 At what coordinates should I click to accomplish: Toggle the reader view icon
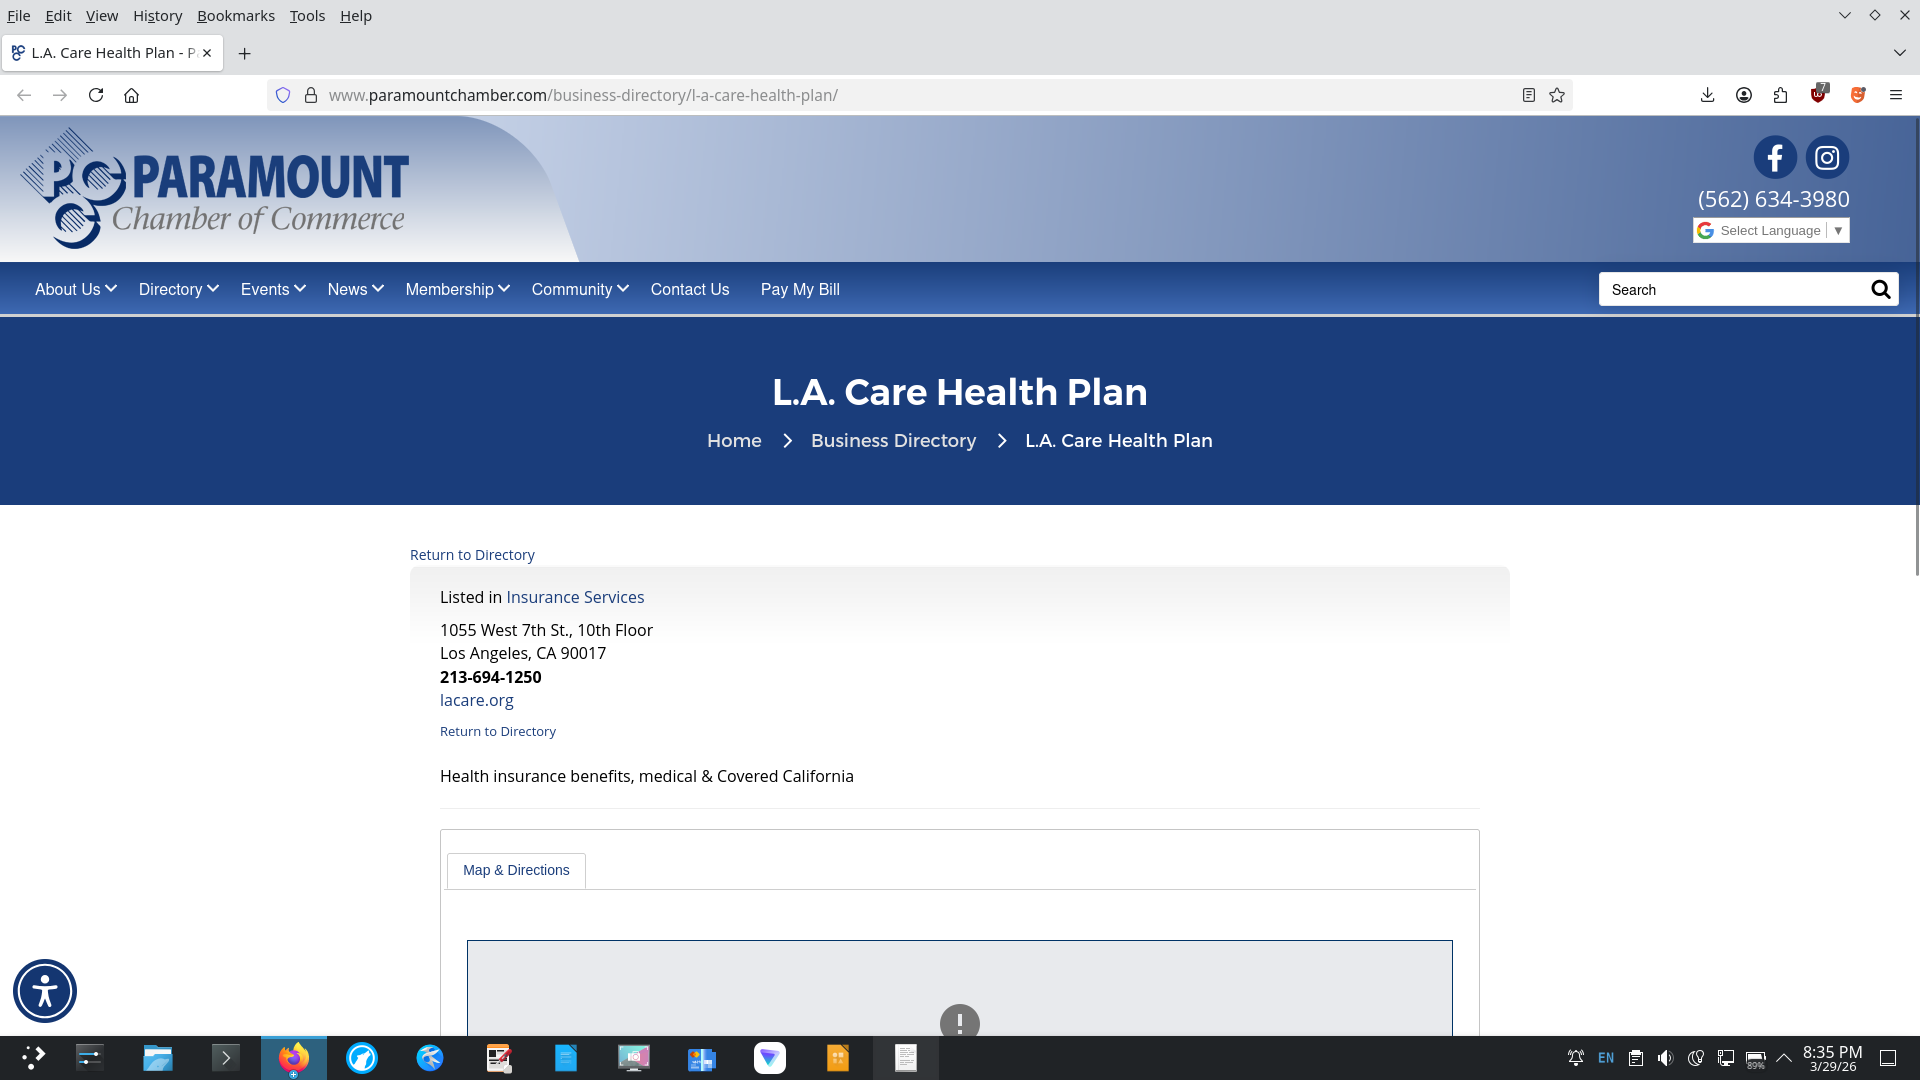pos(1529,95)
